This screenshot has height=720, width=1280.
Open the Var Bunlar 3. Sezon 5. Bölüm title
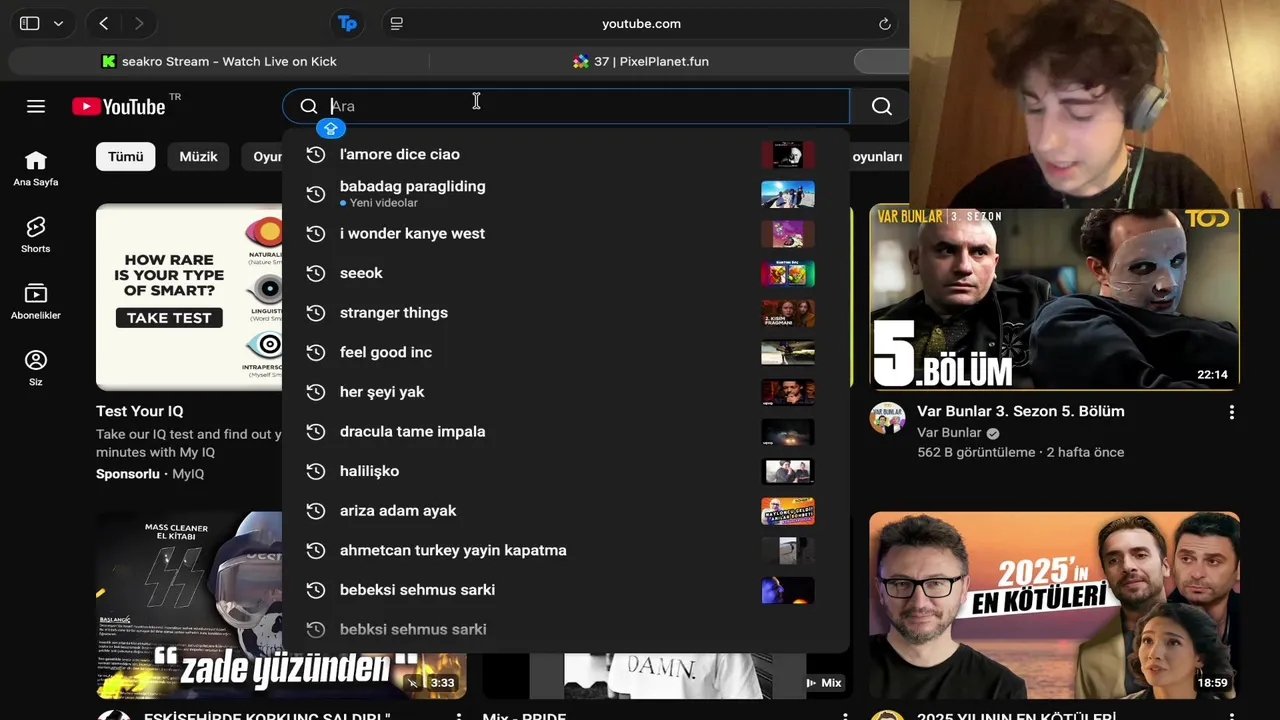point(1021,411)
